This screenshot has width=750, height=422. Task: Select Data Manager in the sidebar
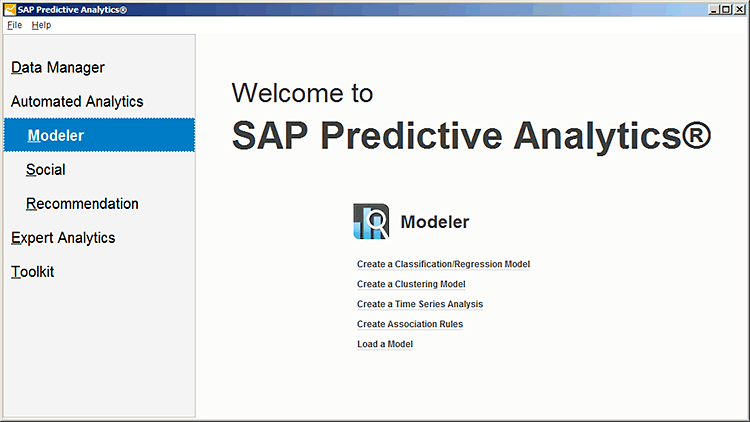click(x=58, y=67)
